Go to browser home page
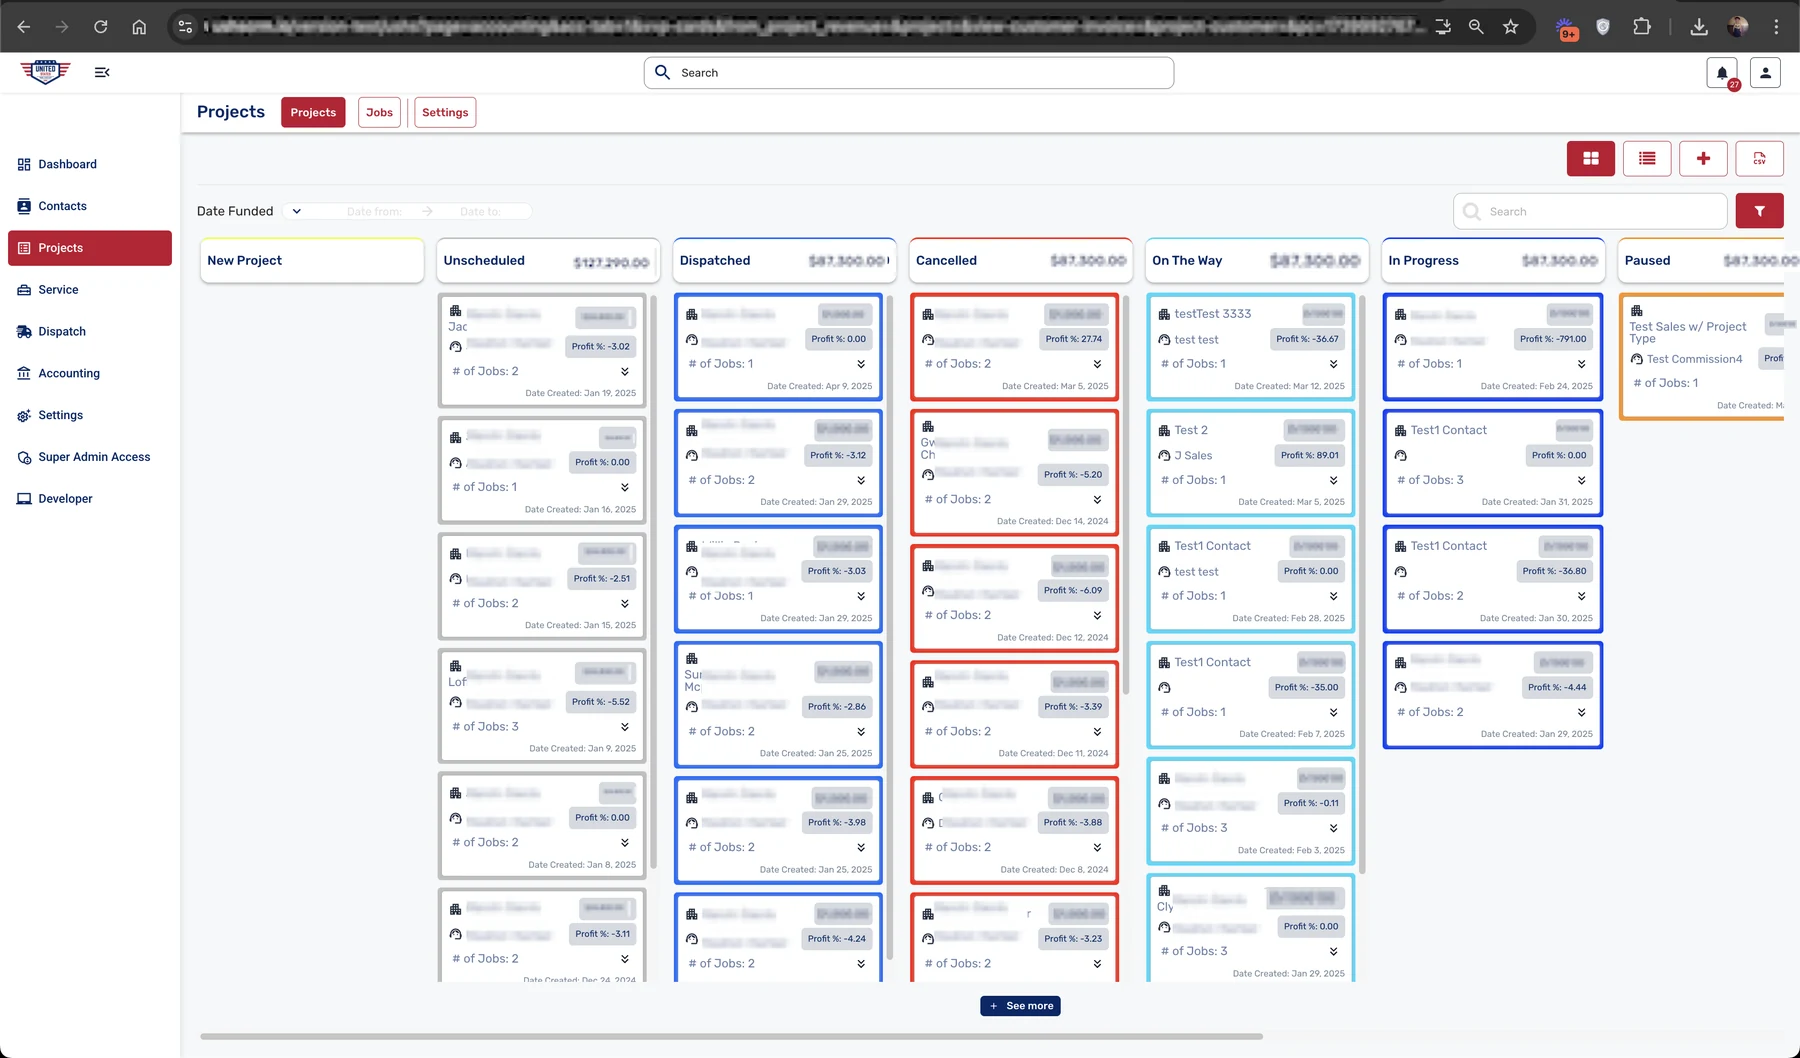This screenshot has height=1058, width=1800. (139, 27)
